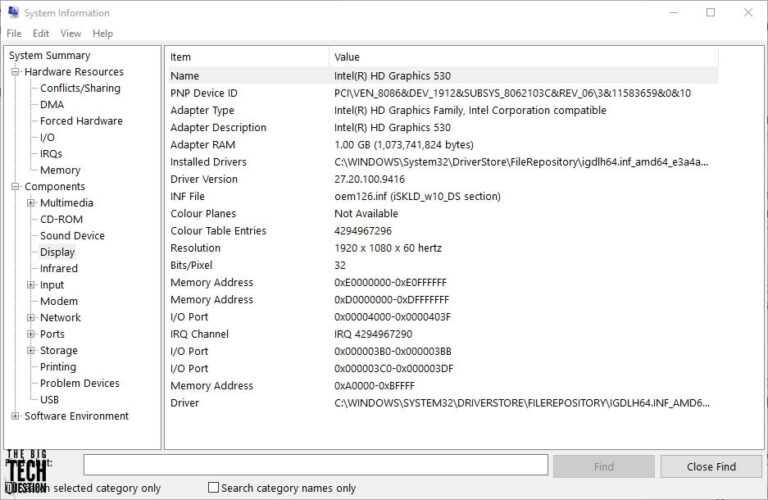Select Software Environment tree item
Screen dimensions: 768x500
coord(76,416)
